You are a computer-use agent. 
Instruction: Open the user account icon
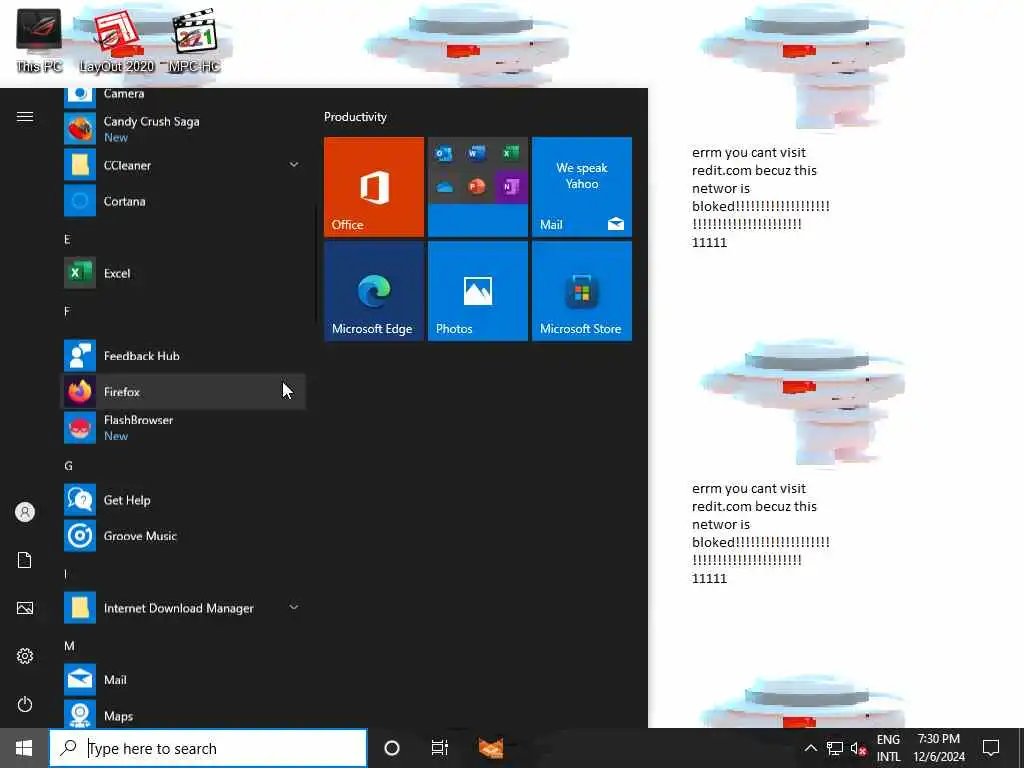[x=25, y=512]
